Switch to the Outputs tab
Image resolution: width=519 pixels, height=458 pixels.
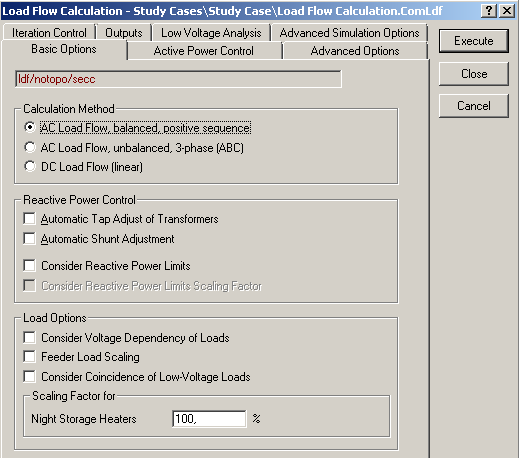coord(124,33)
